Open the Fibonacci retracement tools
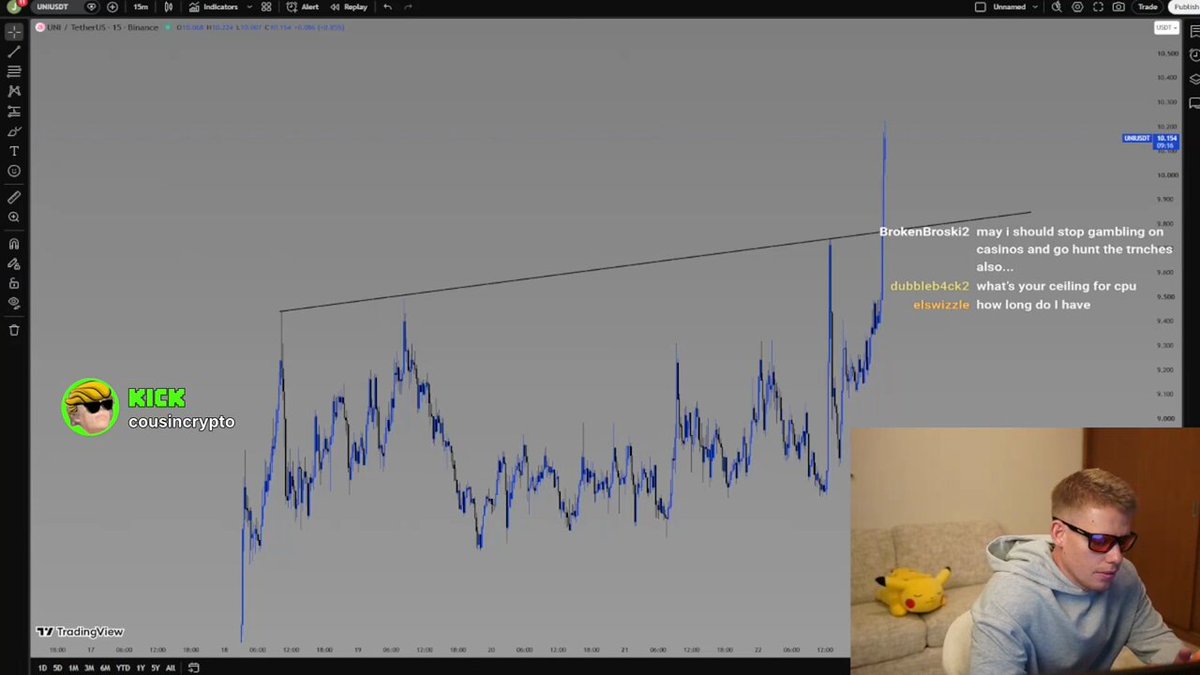1200x675 pixels. [14, 72]
